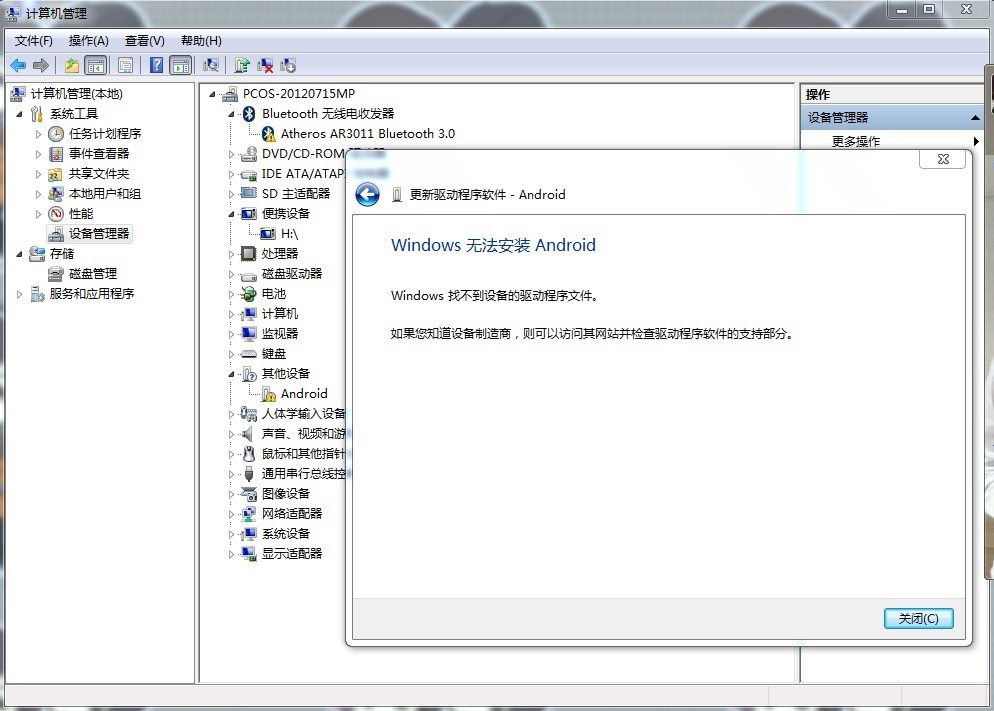994x711 pixels.
Task: Open the 文件(F) menu
Action: [34, 41]
